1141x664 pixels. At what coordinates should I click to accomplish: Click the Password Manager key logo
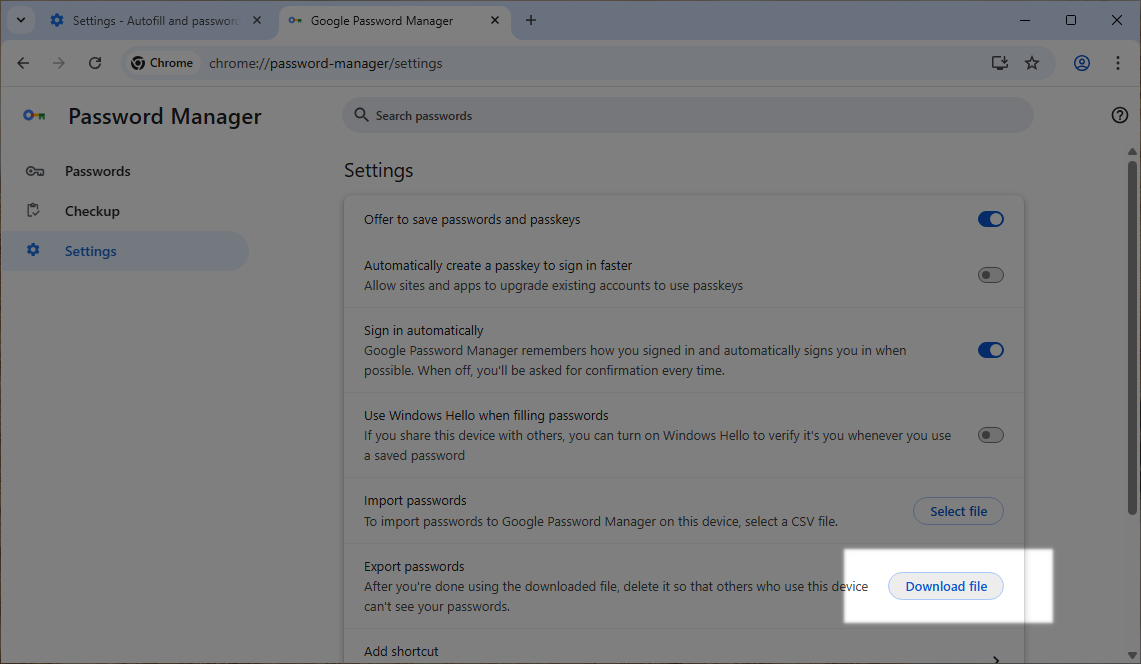(34, 116)
